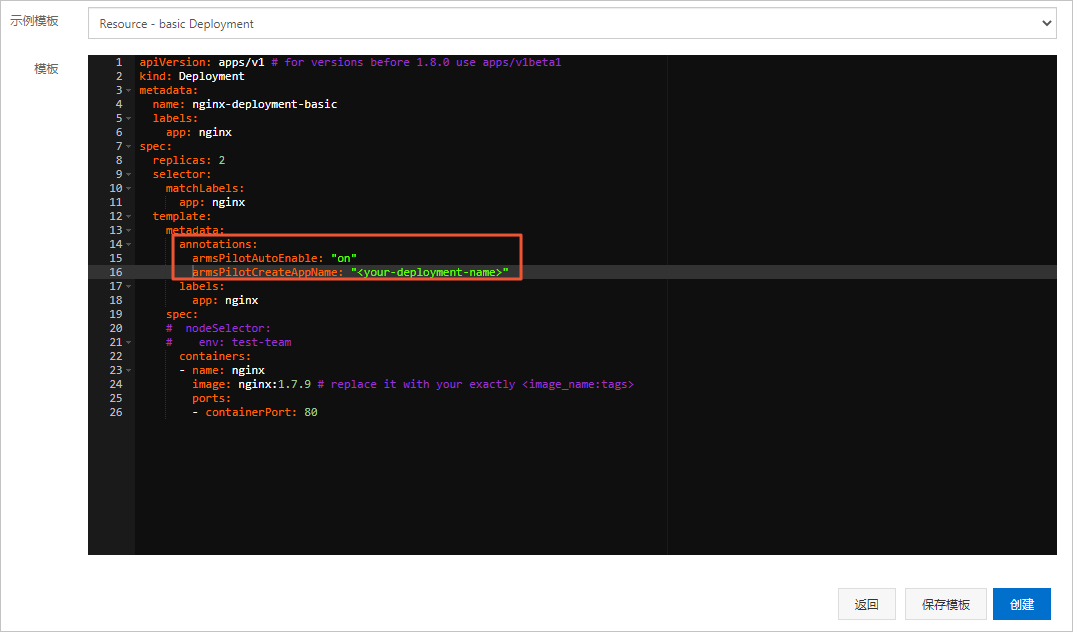1073x632 pixels.
Task: Click line number 1 in gutter
Action: tap(119, 62)
